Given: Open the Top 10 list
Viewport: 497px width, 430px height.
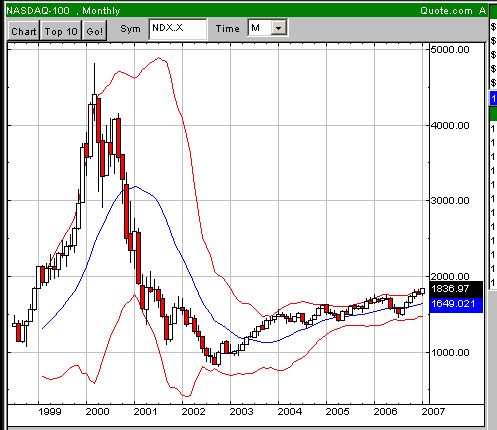Looking at the screenshot, I should pyautogui.click(x=61, y=31).
